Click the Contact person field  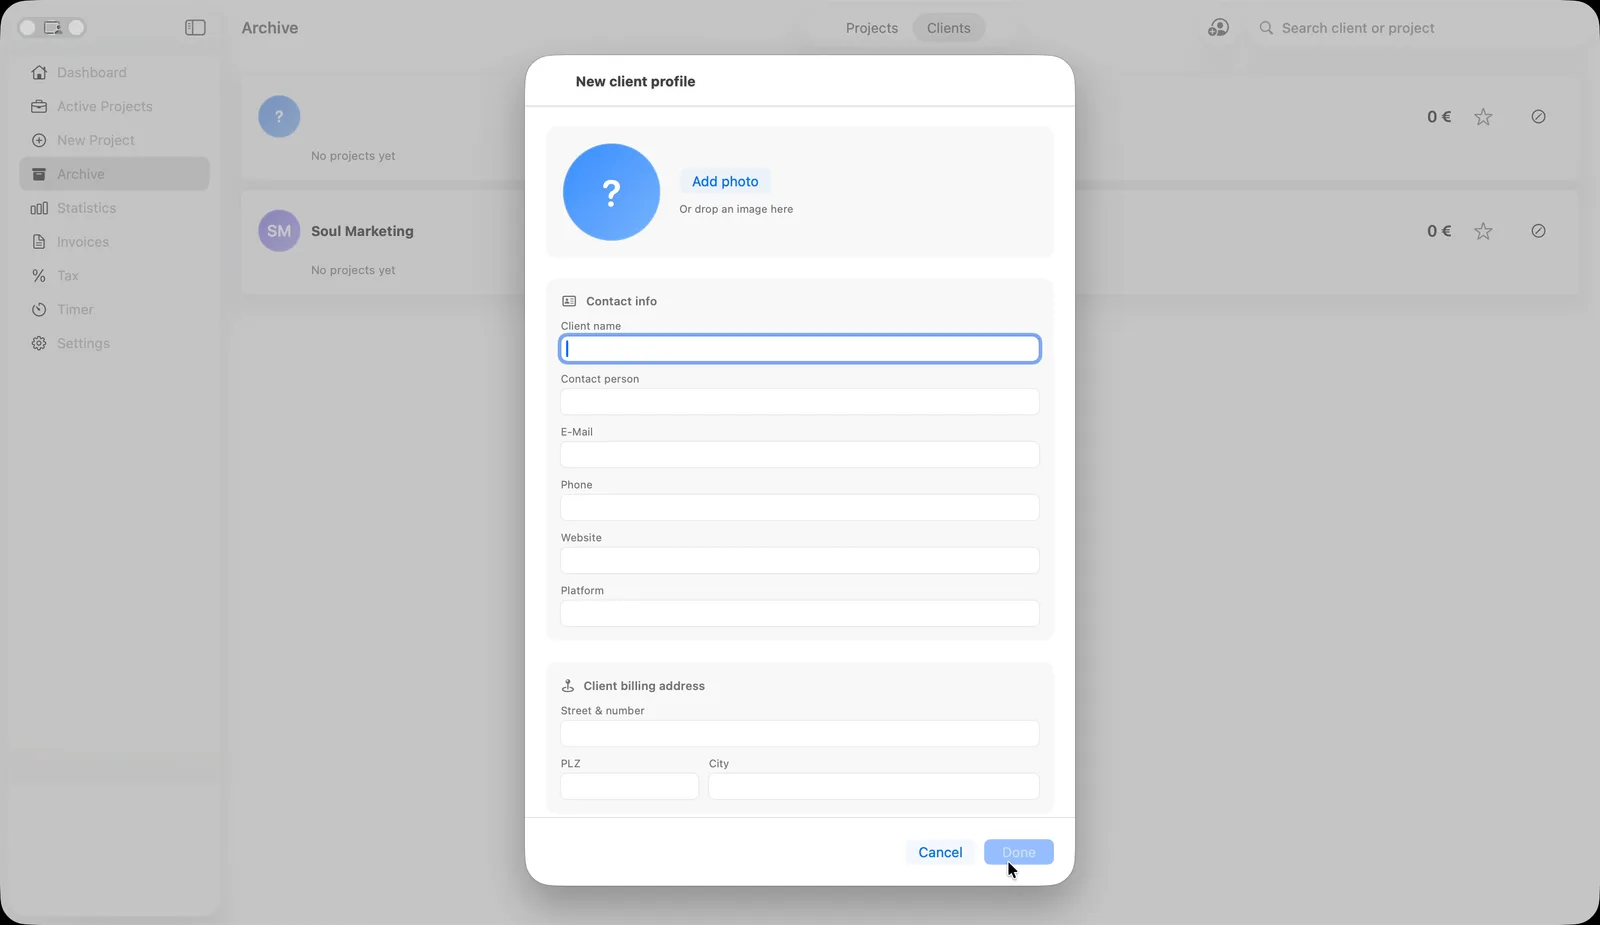click(x=800, y=401)
